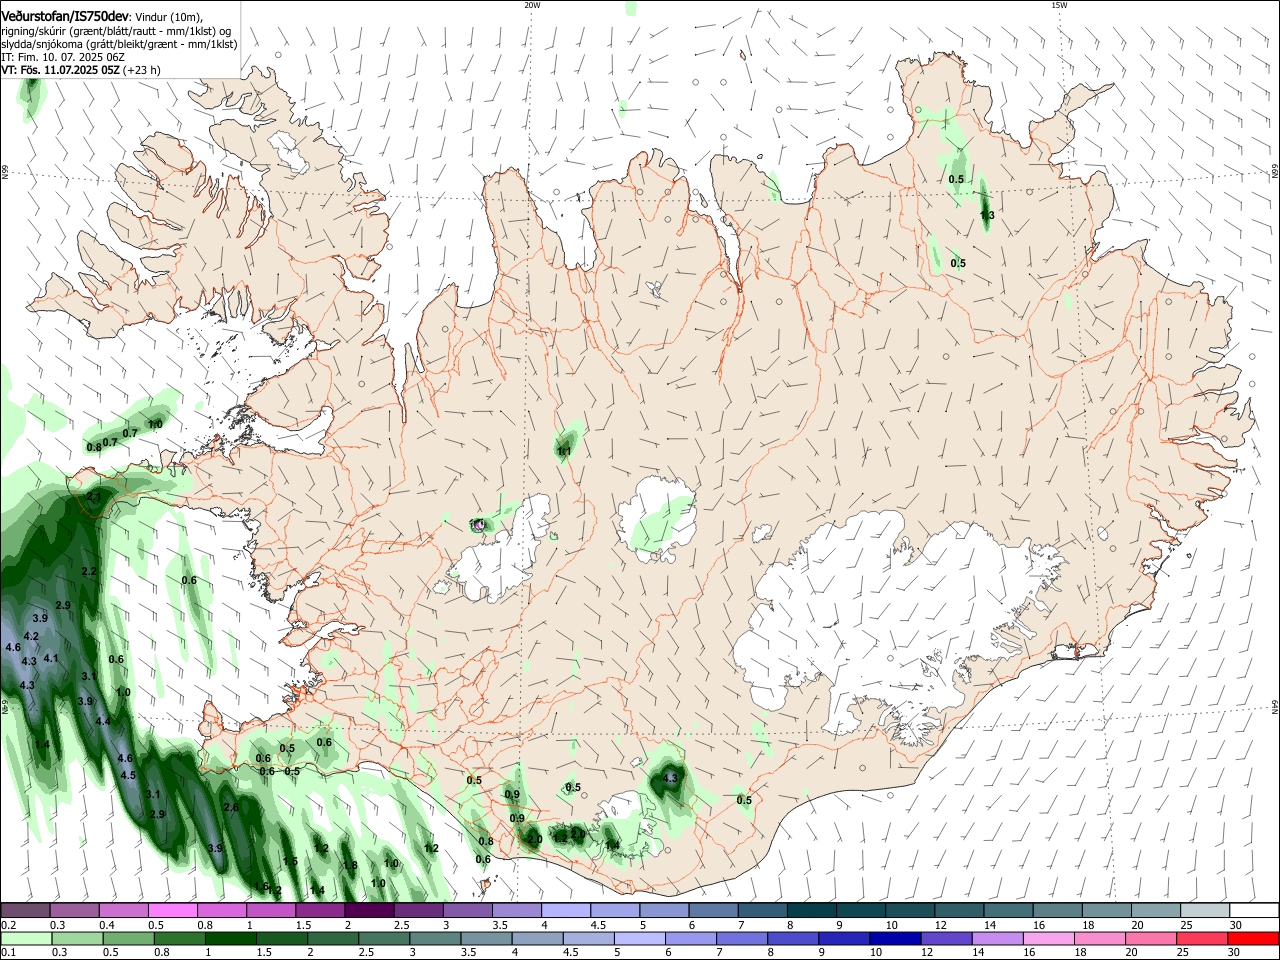
Task: Click the IT: Fim. 10. 07. 2025 06Z line
Action: point(61,57)
